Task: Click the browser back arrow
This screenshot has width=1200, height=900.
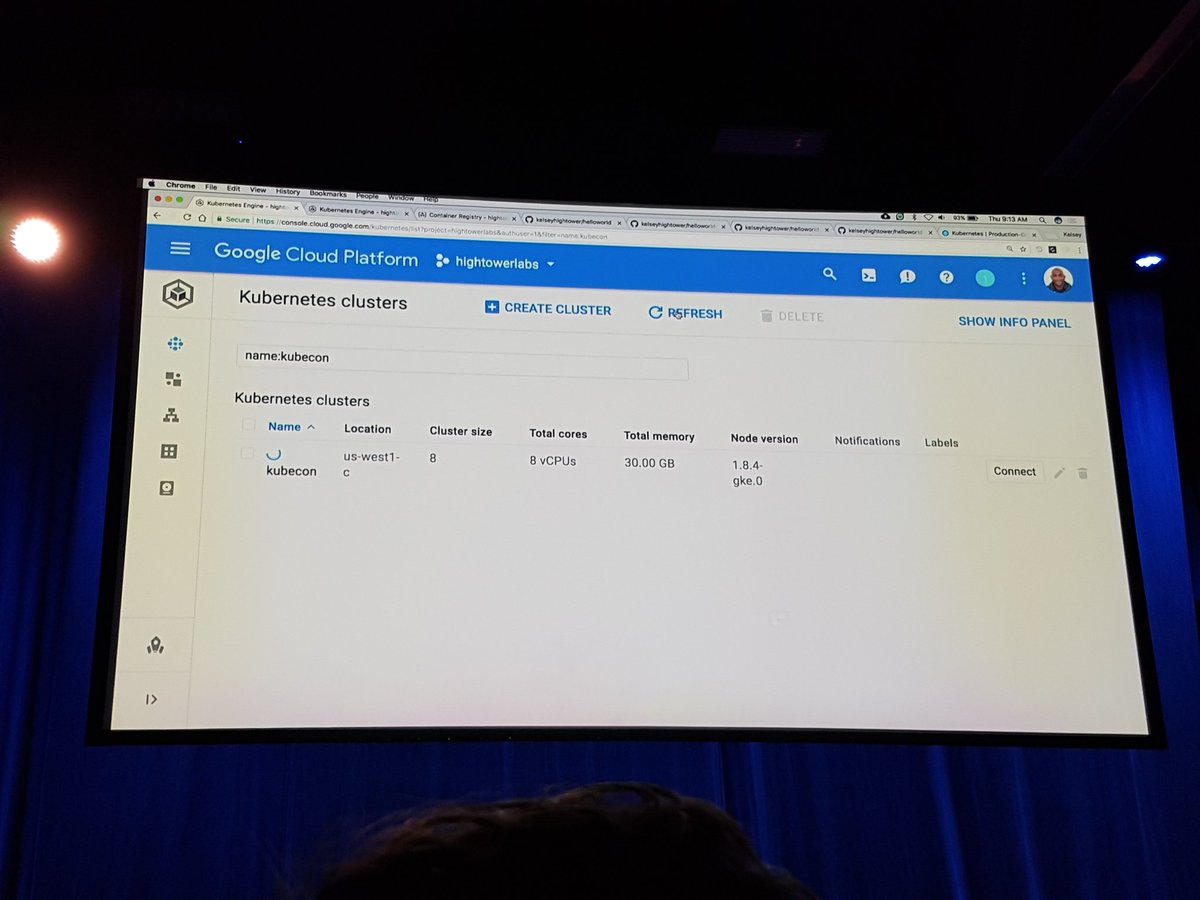Action: (156, 216)
